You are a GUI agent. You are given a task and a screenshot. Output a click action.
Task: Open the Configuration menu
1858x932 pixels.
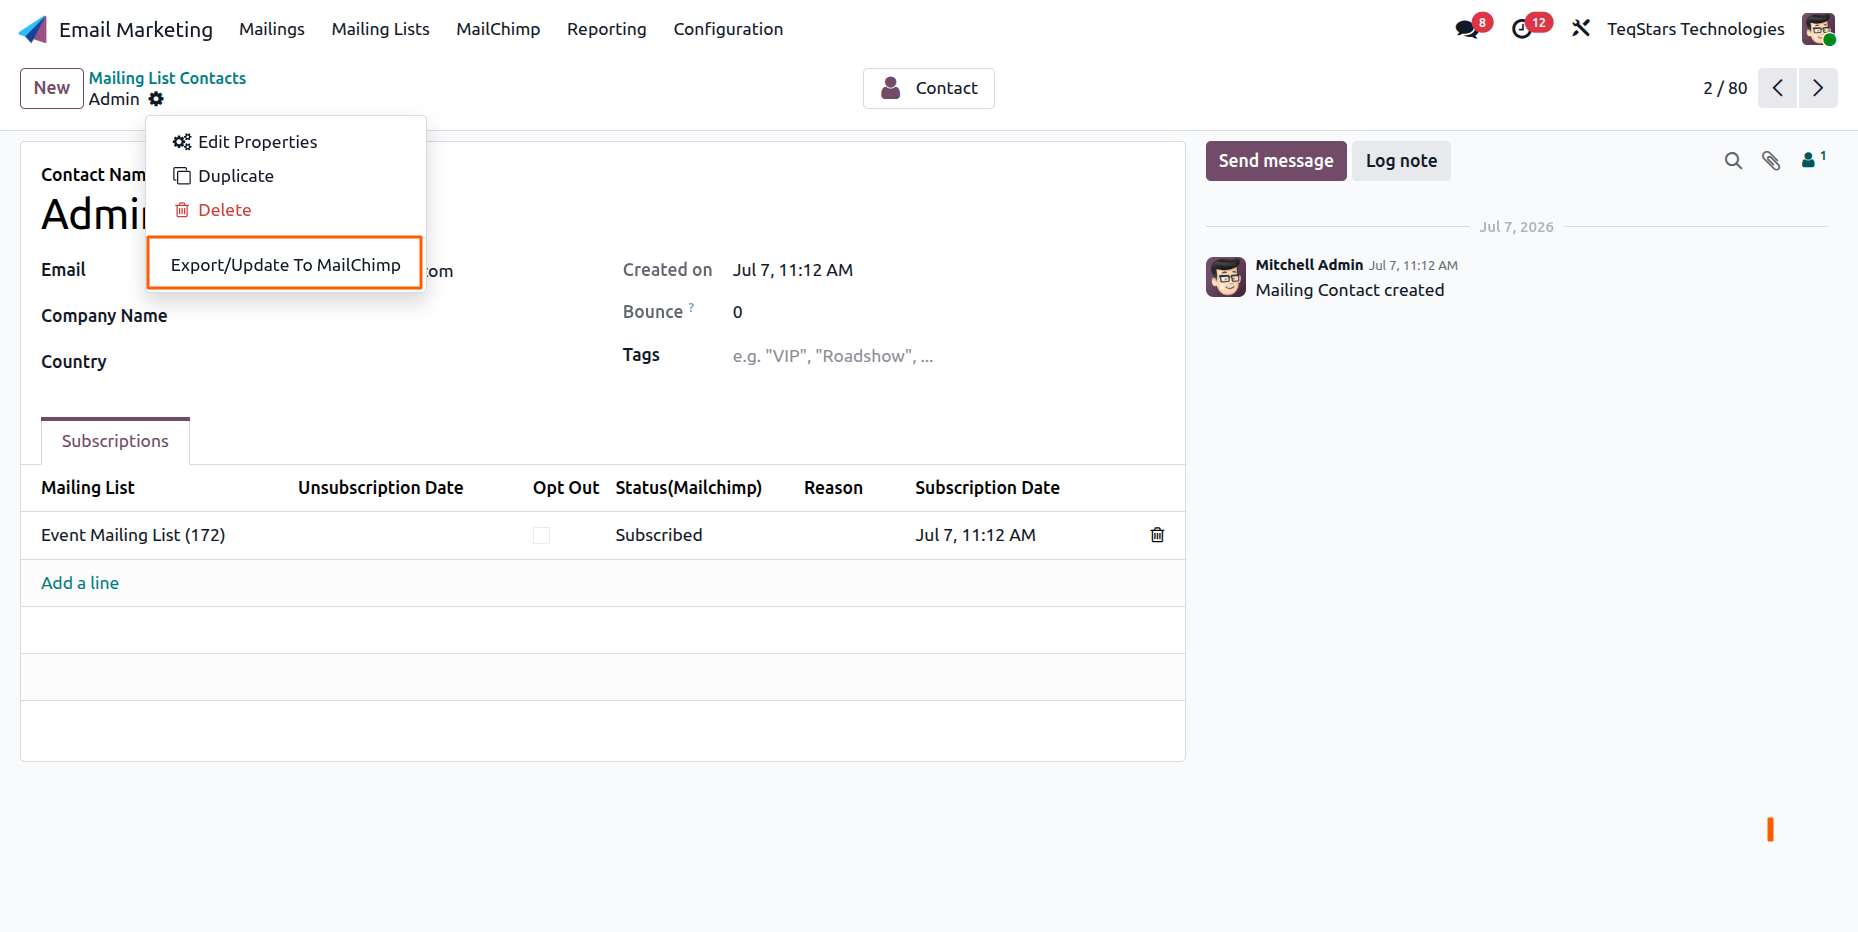click(x=728, y=29)
